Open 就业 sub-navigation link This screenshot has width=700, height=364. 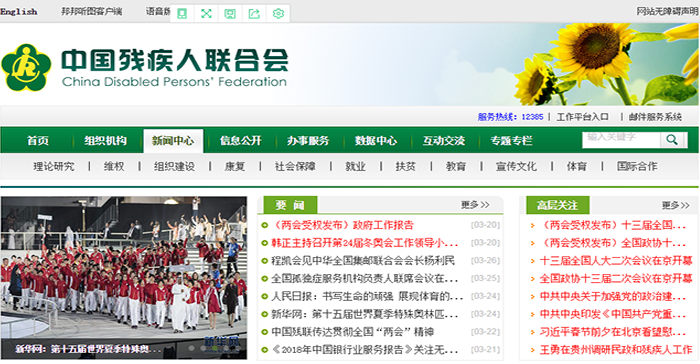coord(355,167)
